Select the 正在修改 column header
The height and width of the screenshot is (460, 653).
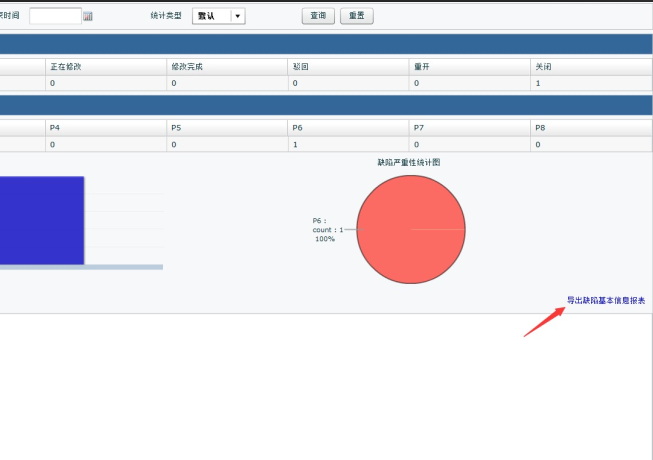66,67
